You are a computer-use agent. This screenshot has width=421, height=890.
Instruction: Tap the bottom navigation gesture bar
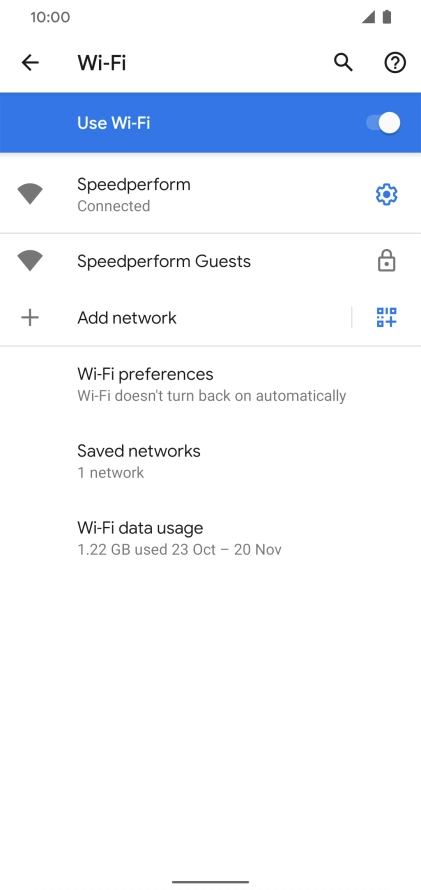[x=210, y=882]
